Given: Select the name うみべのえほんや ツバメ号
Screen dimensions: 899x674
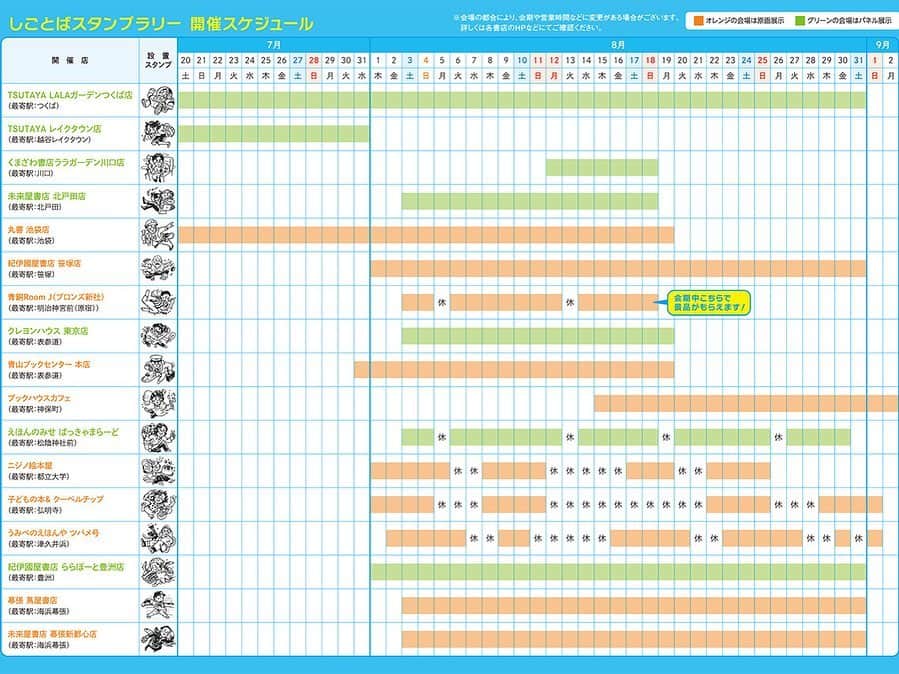Looking at the screenshot, I should [53, 533].
